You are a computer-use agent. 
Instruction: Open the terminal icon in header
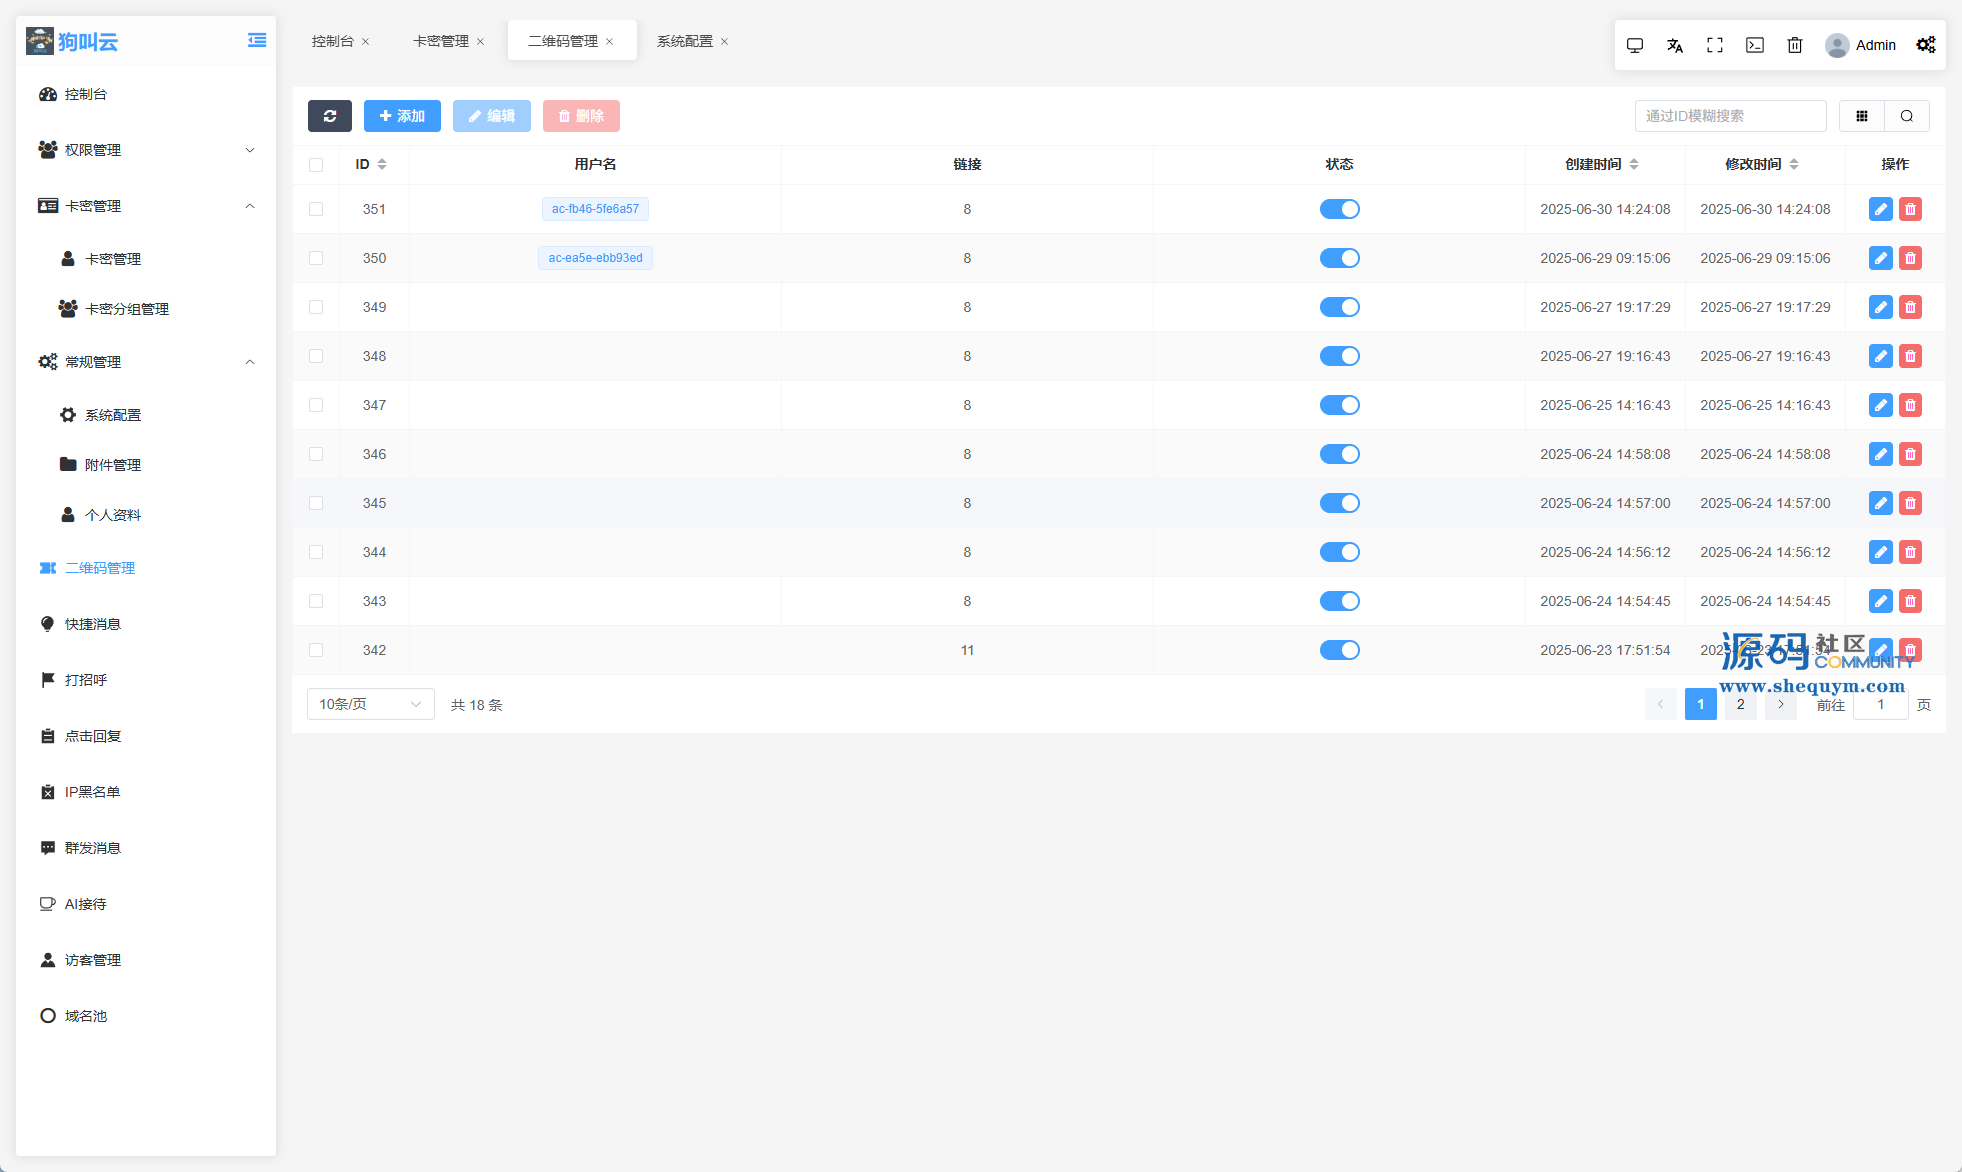pos(1755,45)
